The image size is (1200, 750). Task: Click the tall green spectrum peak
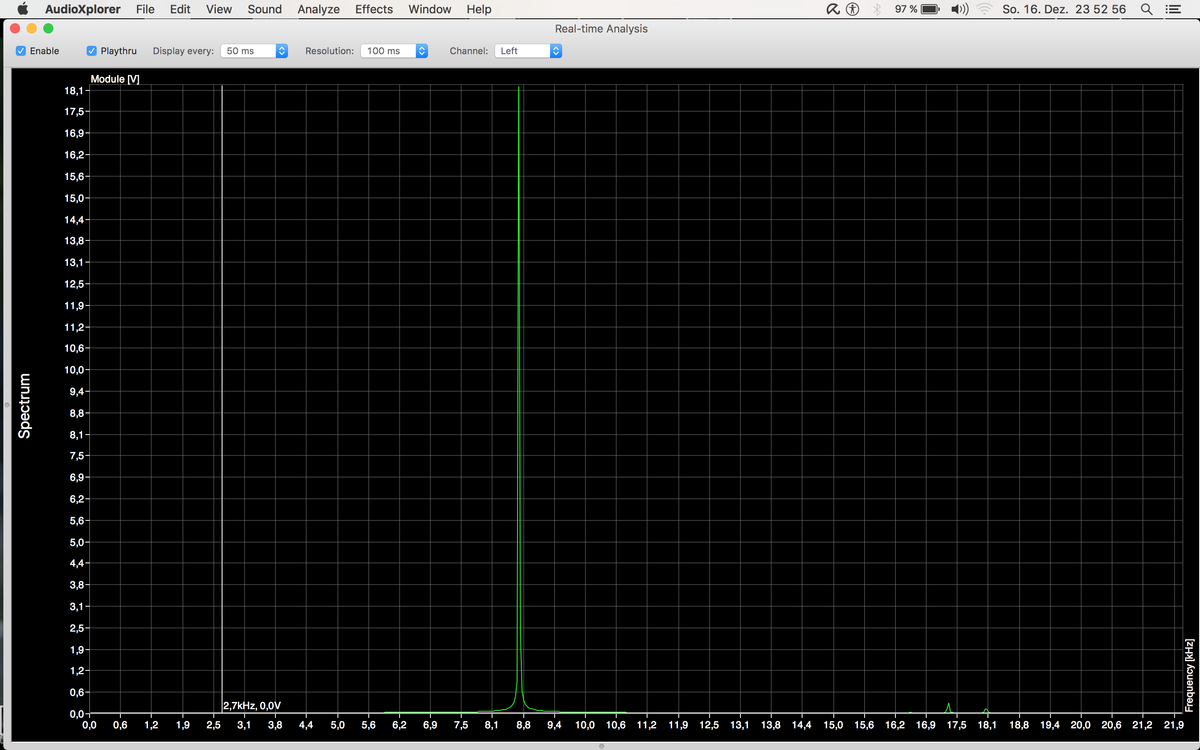(x=519, y=400)
